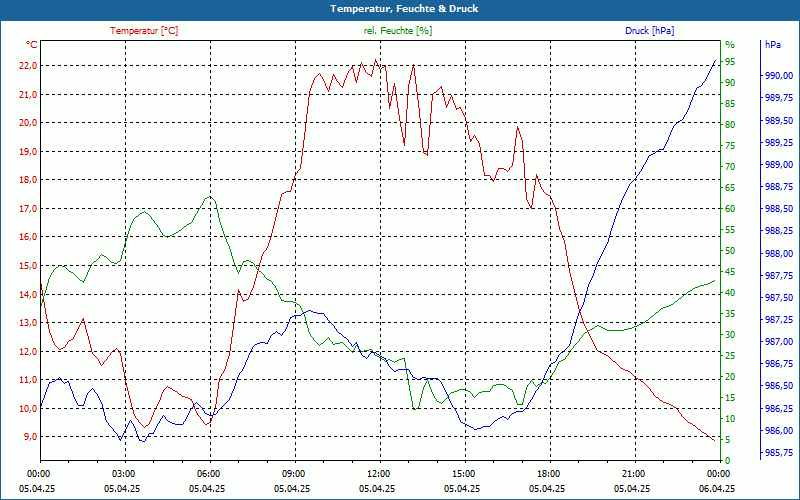Click the blue hPa unit label at top right
The image size is (800, 500).
[773, 45]
